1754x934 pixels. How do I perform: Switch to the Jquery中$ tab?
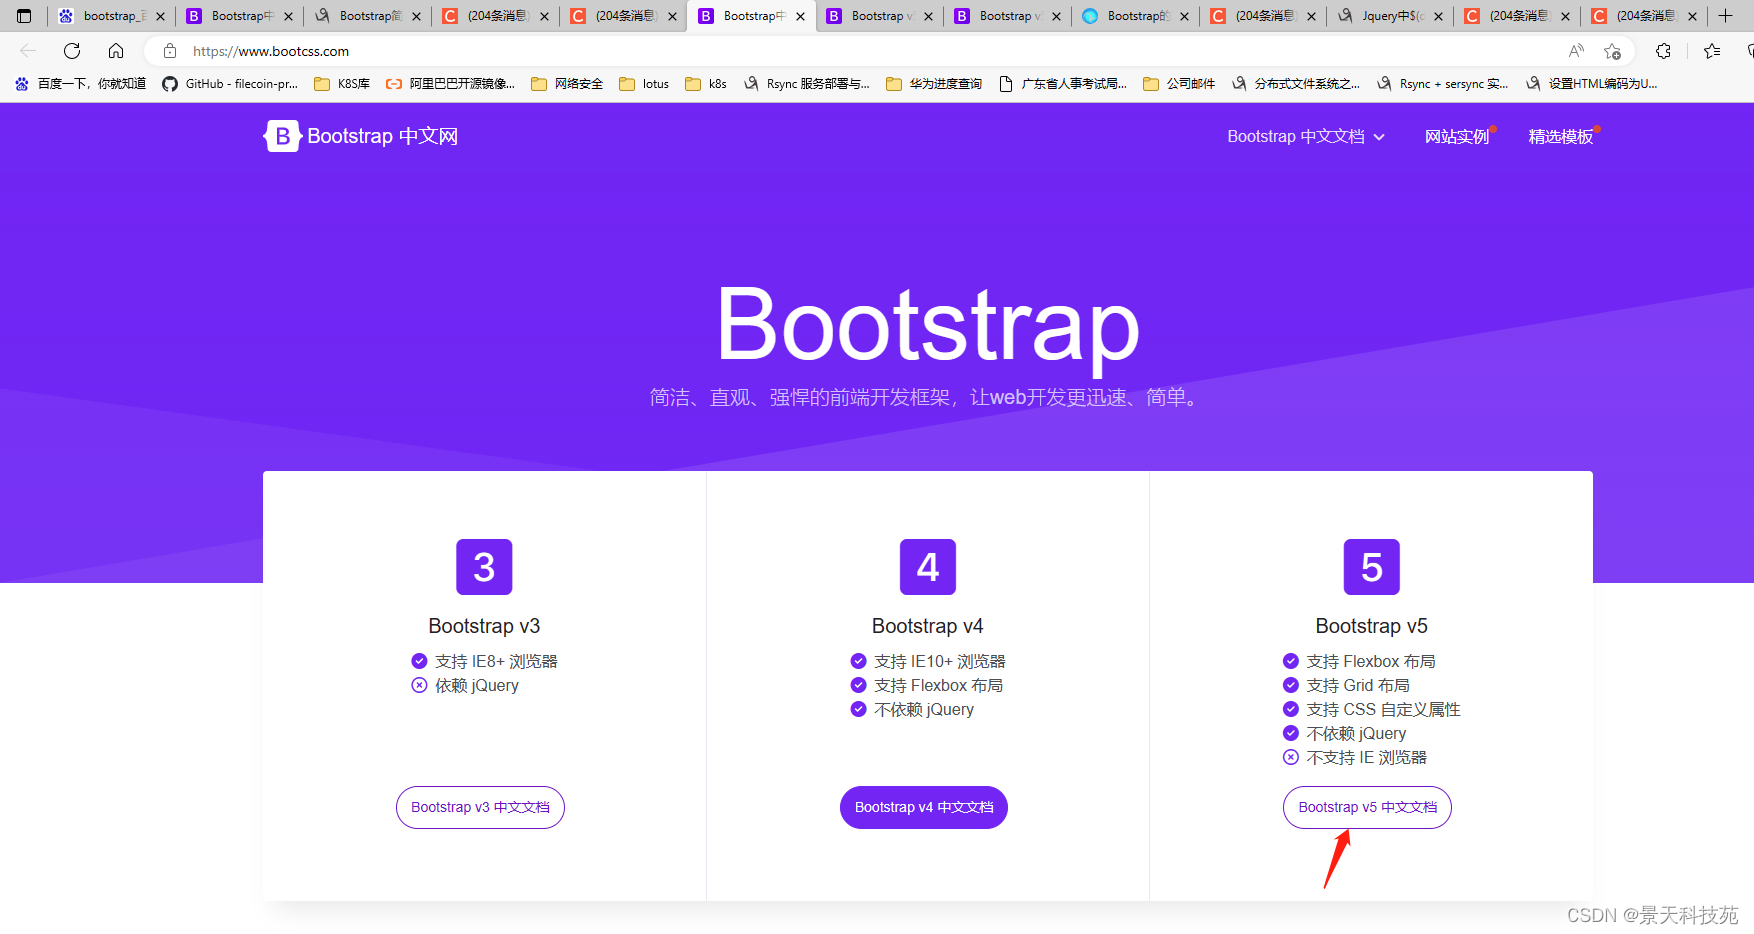[1390, 16]
